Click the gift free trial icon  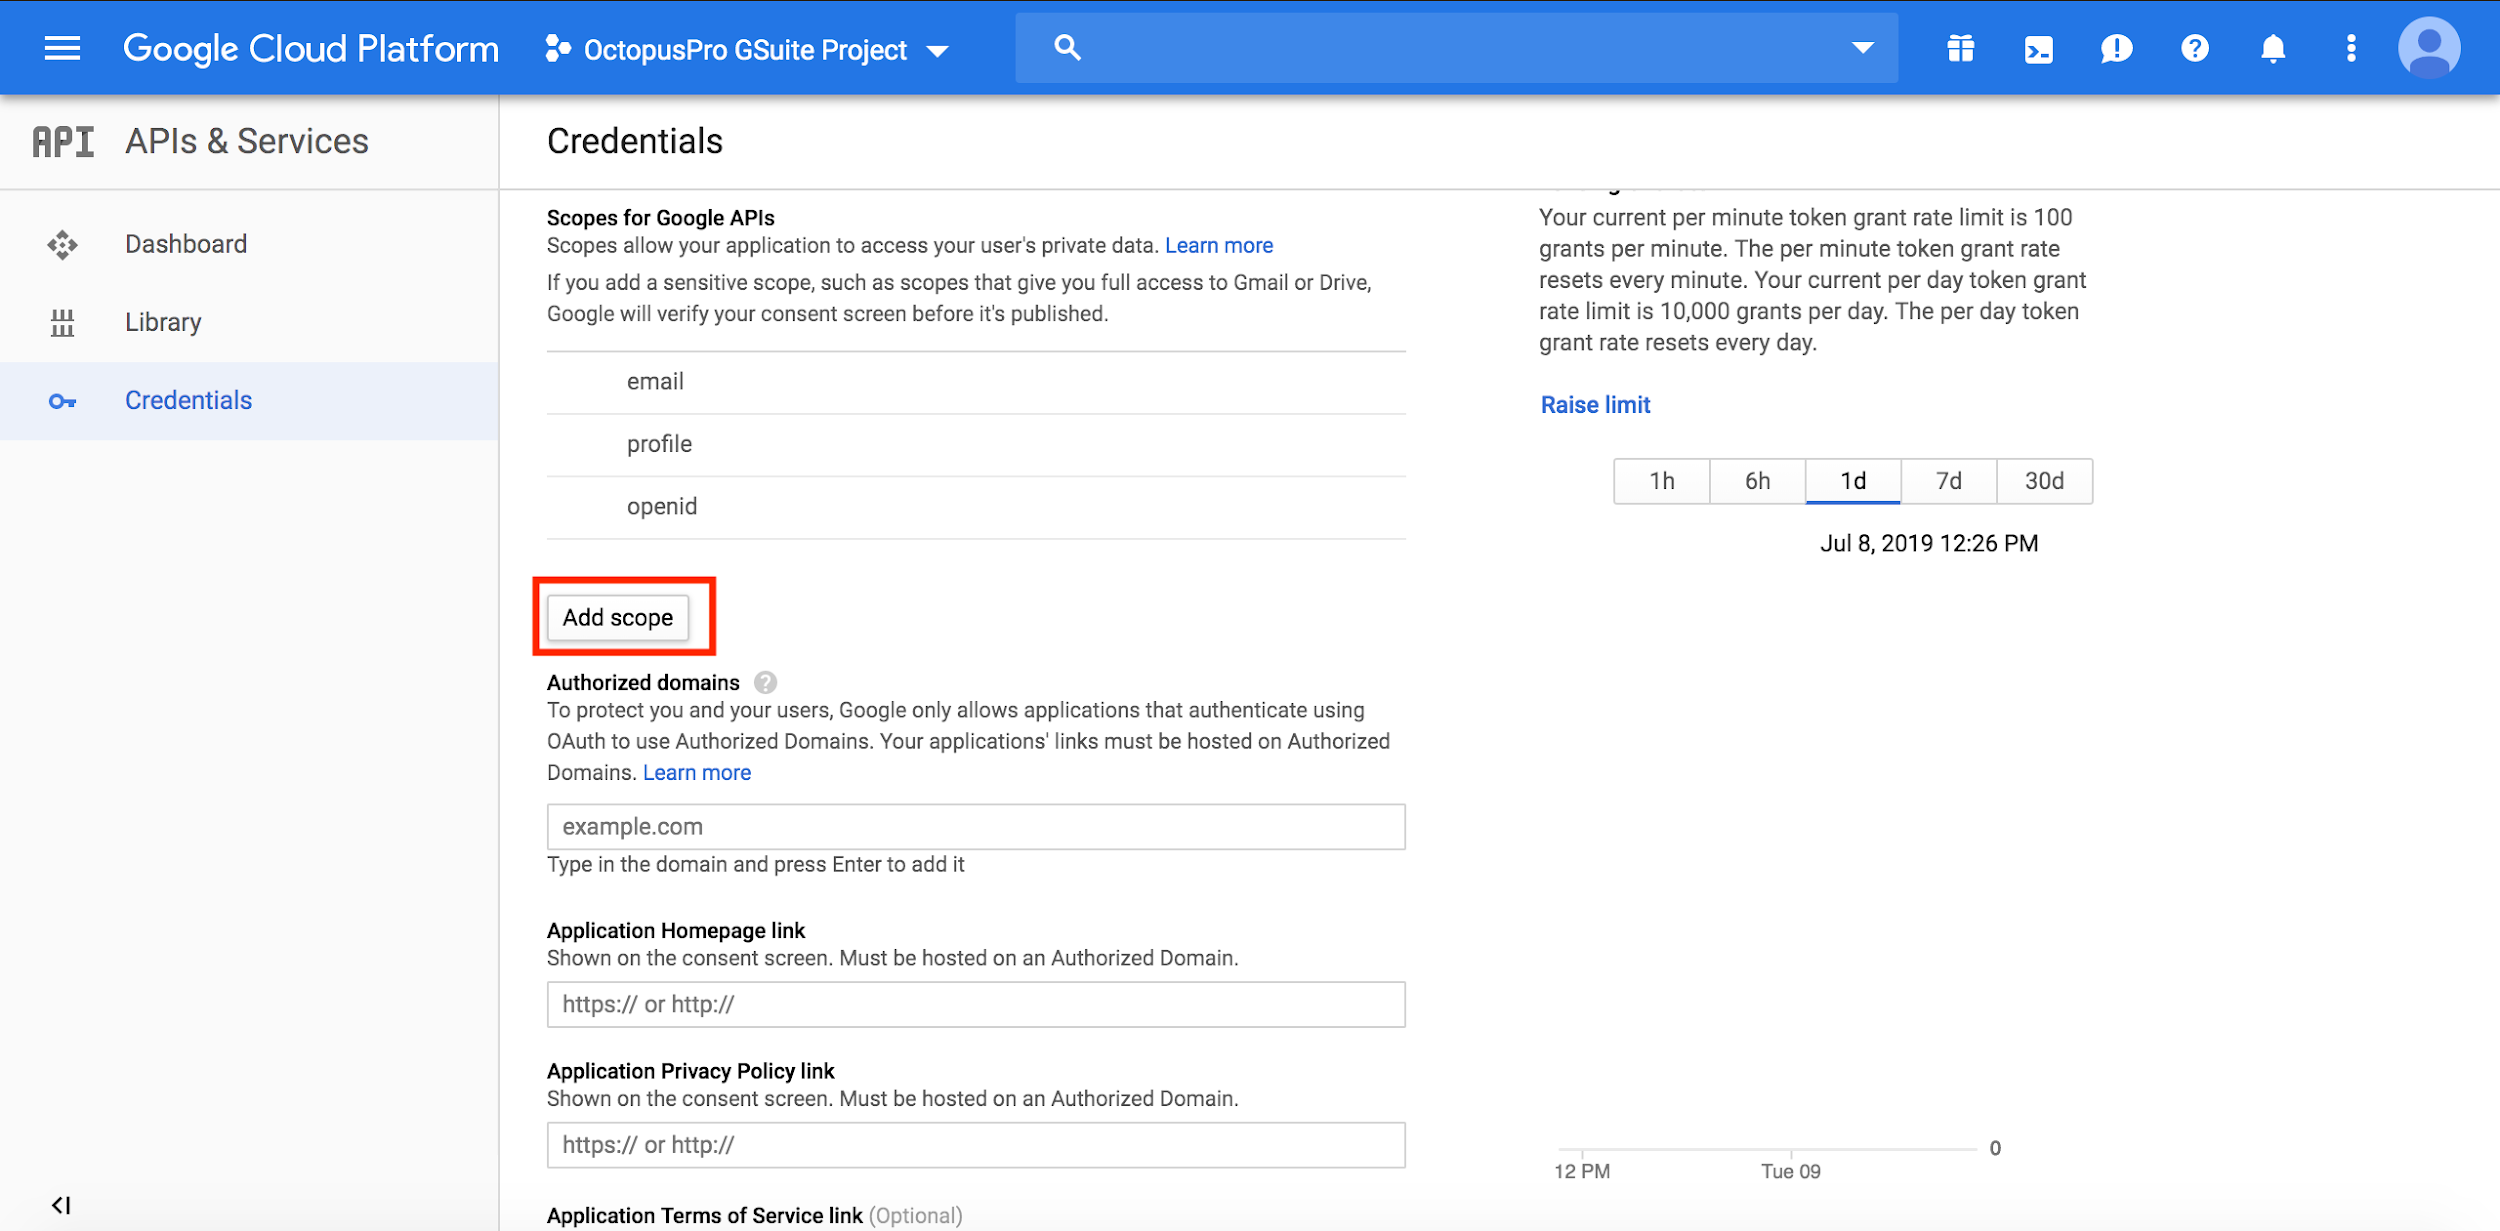1960,48
